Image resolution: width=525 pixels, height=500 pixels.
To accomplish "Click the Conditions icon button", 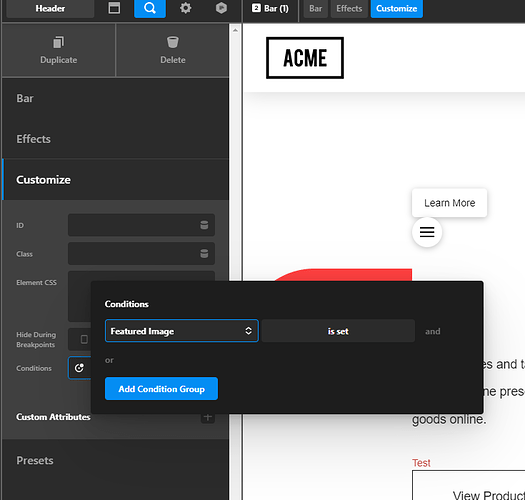I will 79,368.
